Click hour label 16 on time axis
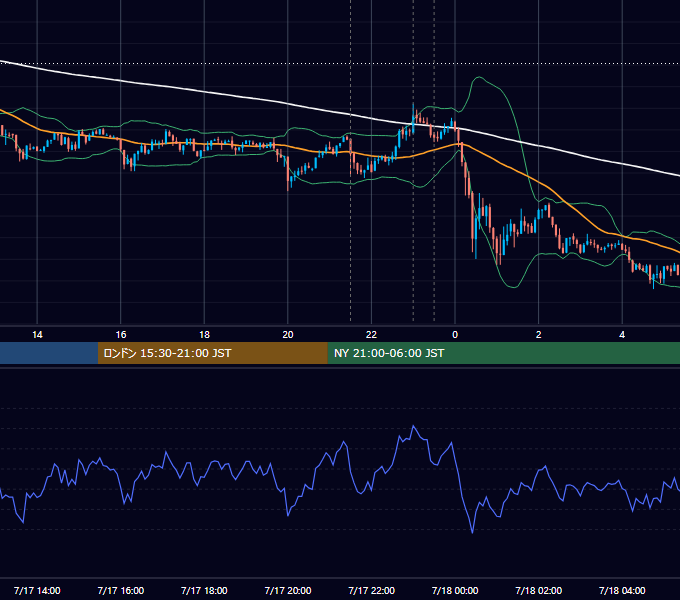 coord(121,335)
